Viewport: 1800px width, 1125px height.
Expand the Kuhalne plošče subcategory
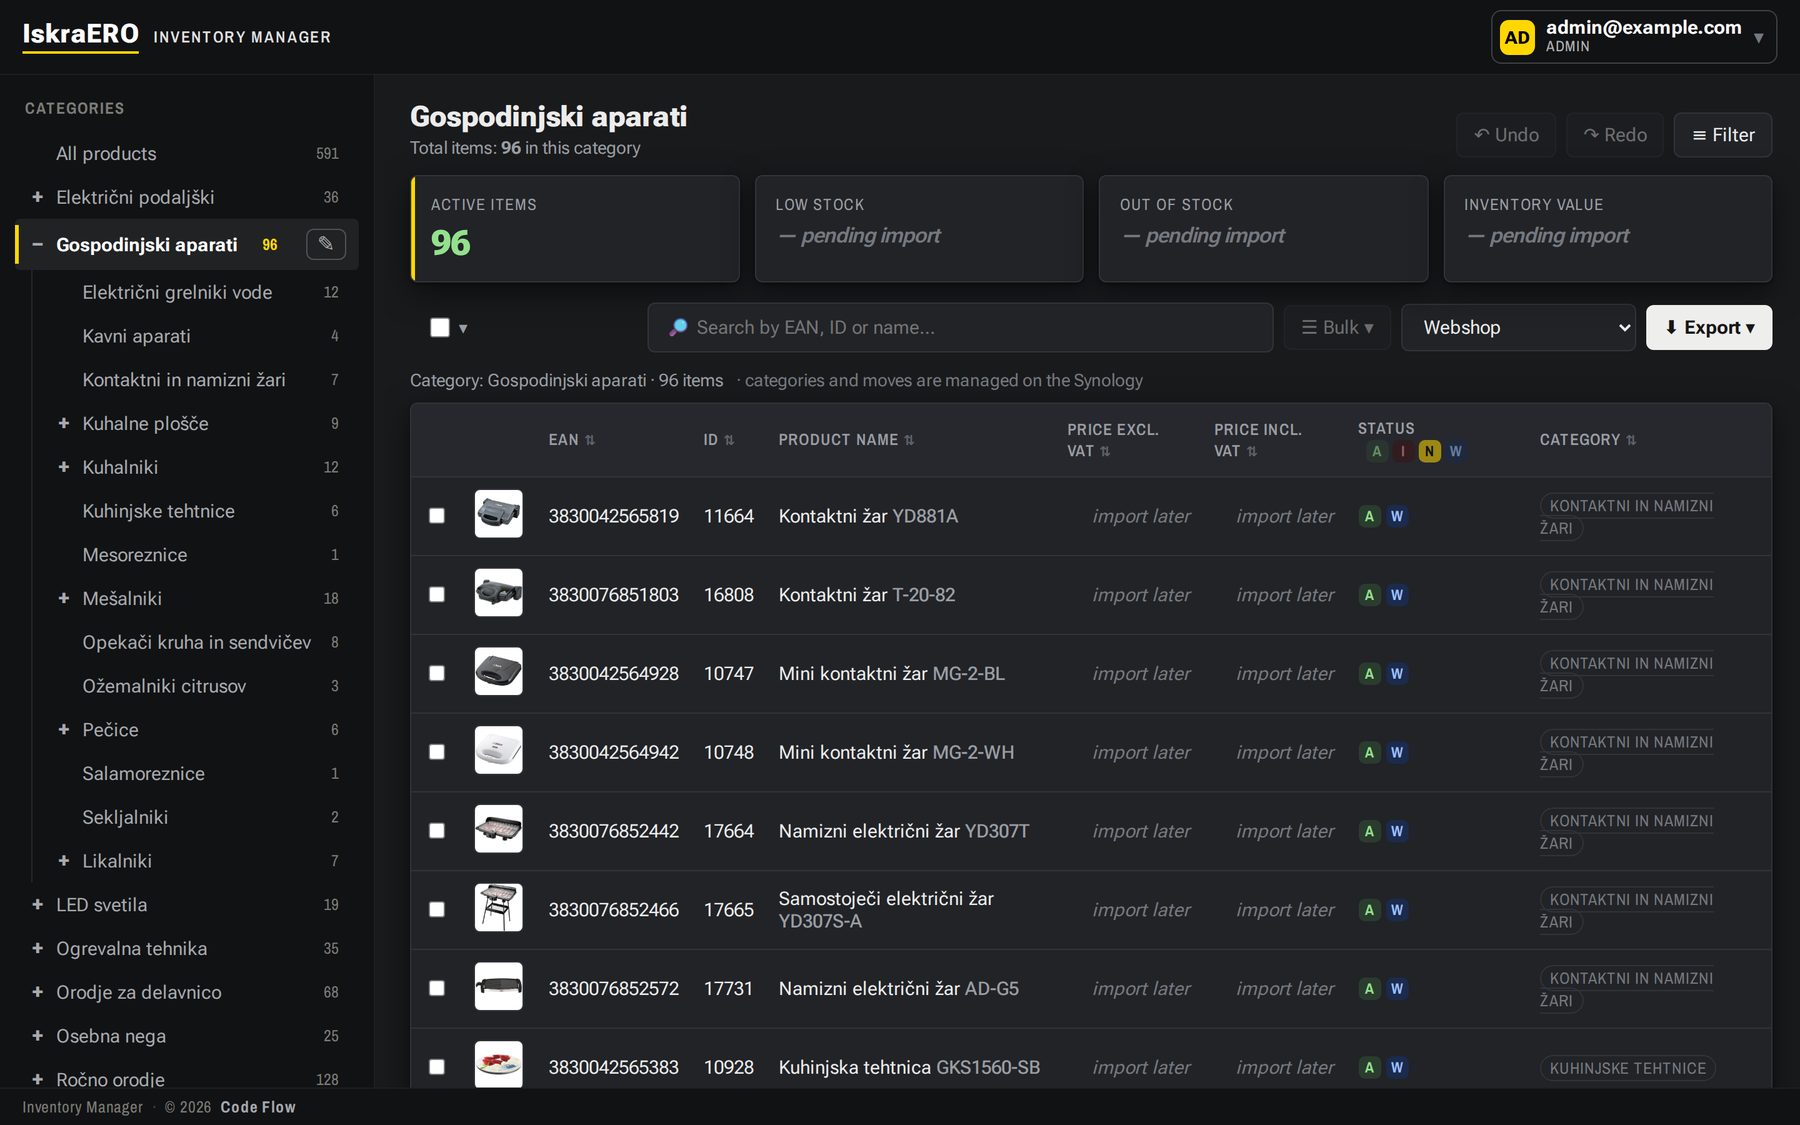(x=64, y=423)
